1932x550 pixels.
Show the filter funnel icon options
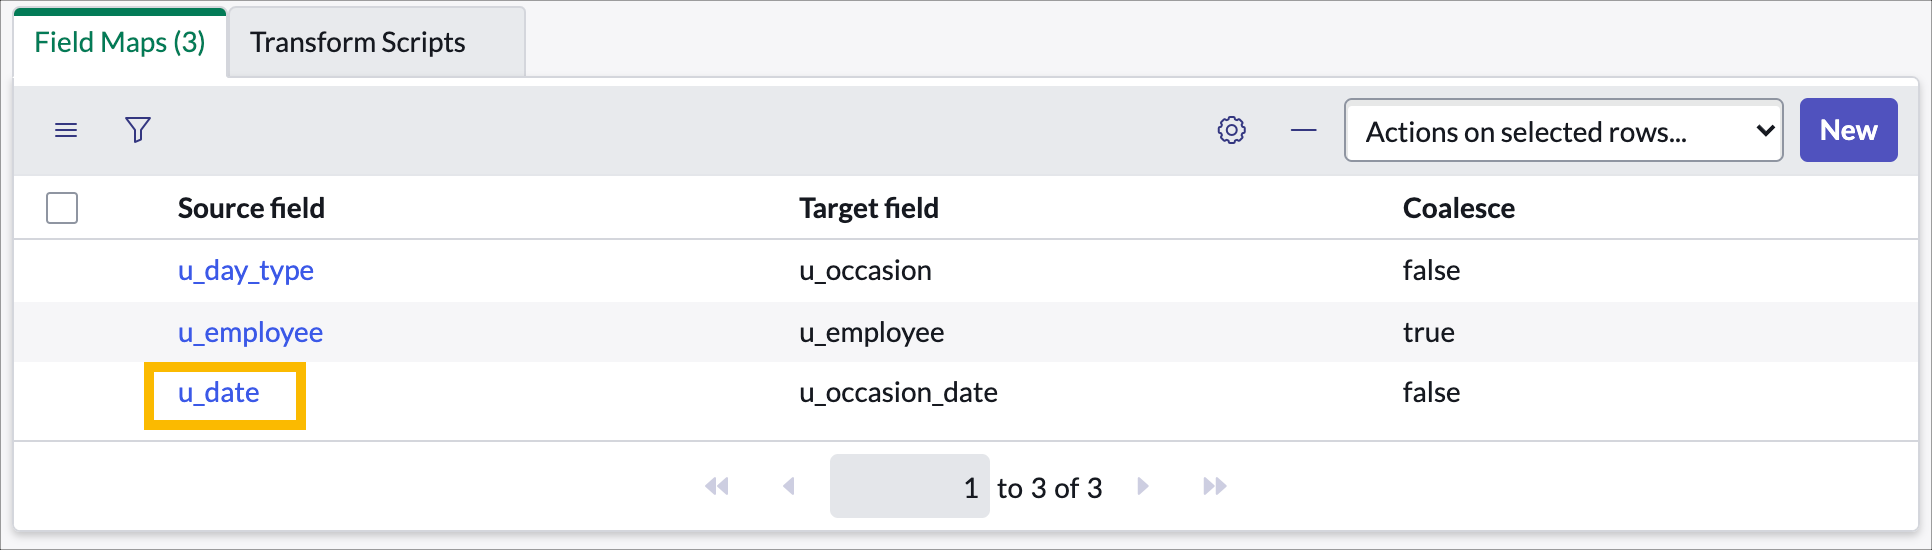(138, 130)
